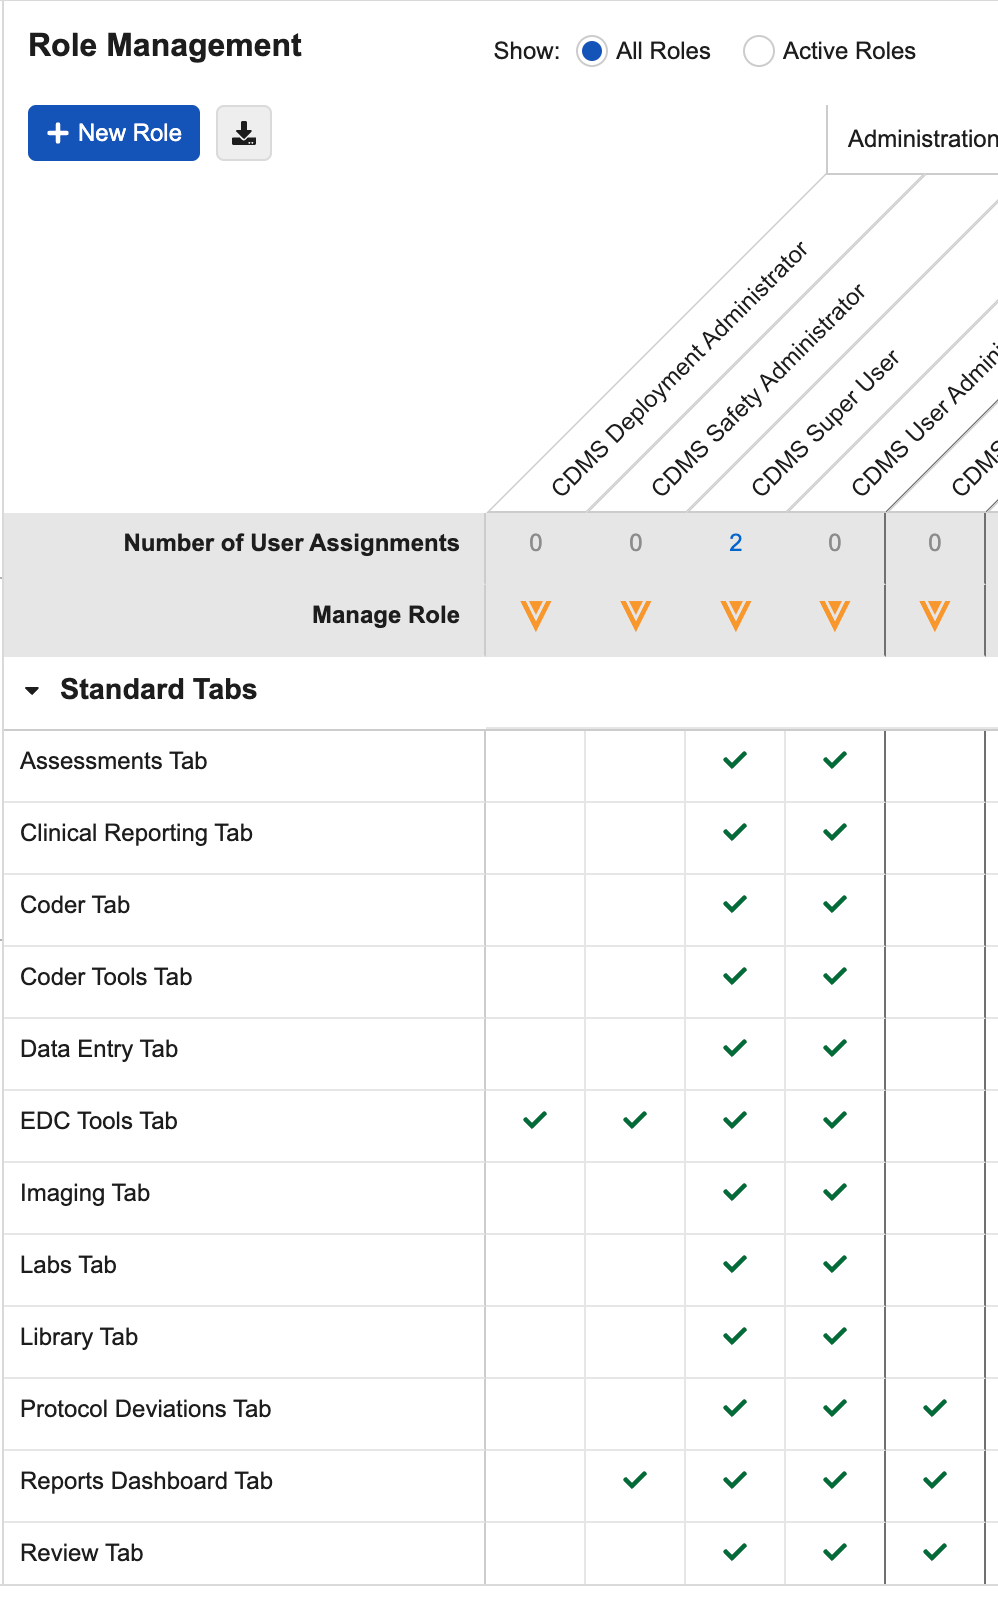998x1602 pixels.
Task: Open Manage Role menu for CDMS Safety Administrator
Action: (x=636, y=615)
